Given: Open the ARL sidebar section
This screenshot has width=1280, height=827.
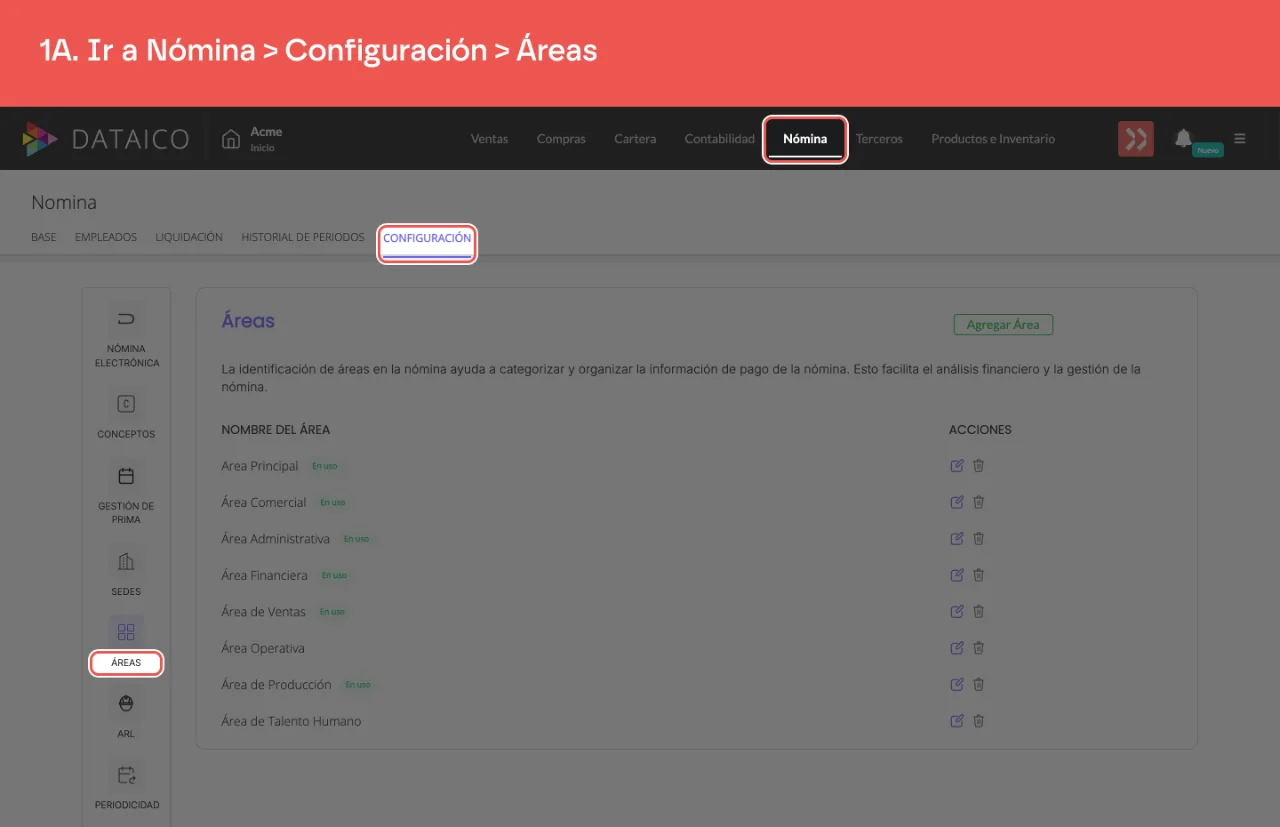Looking at the screenshot, I should (x=126, y=714).
